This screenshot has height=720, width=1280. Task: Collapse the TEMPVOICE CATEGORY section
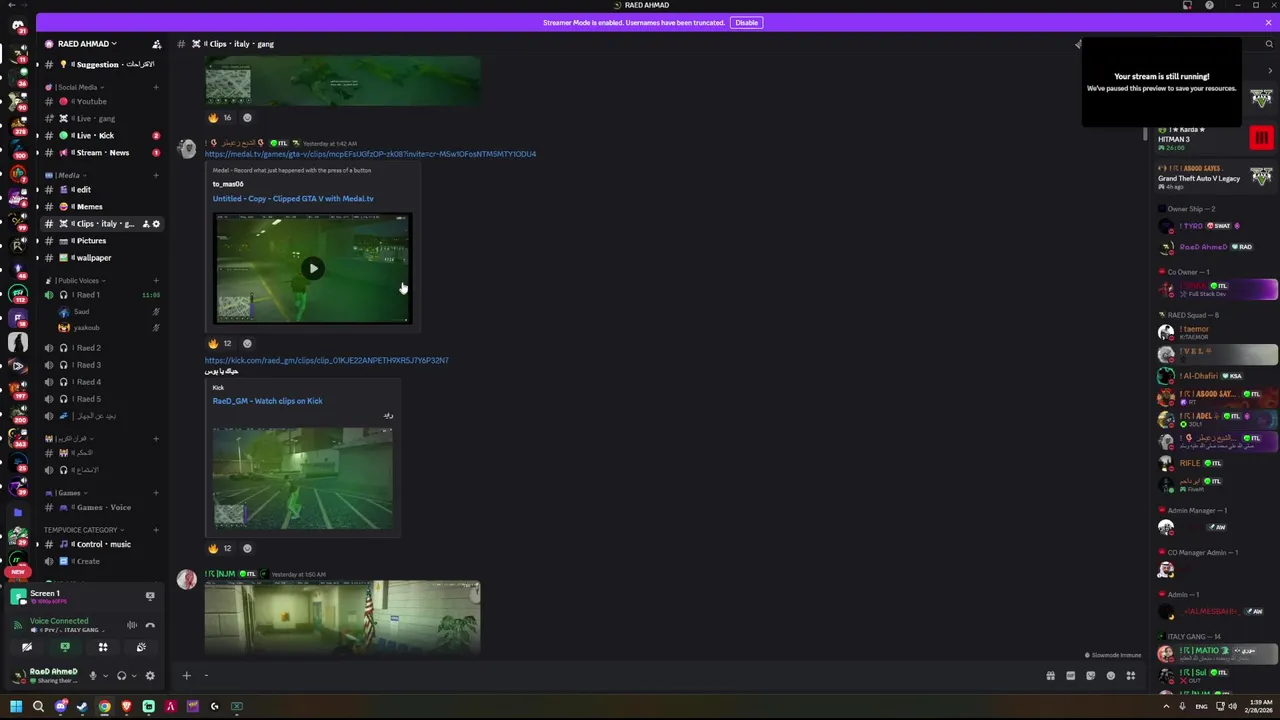[x=84, y=530]
